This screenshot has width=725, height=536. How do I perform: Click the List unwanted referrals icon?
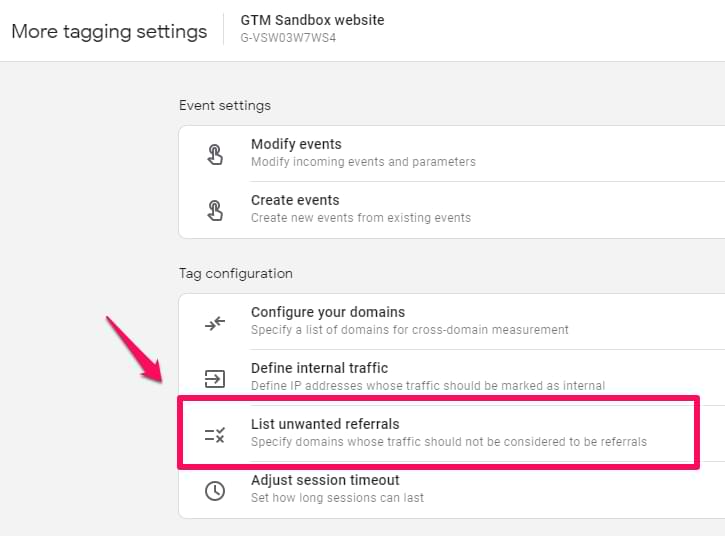point(215,434)
